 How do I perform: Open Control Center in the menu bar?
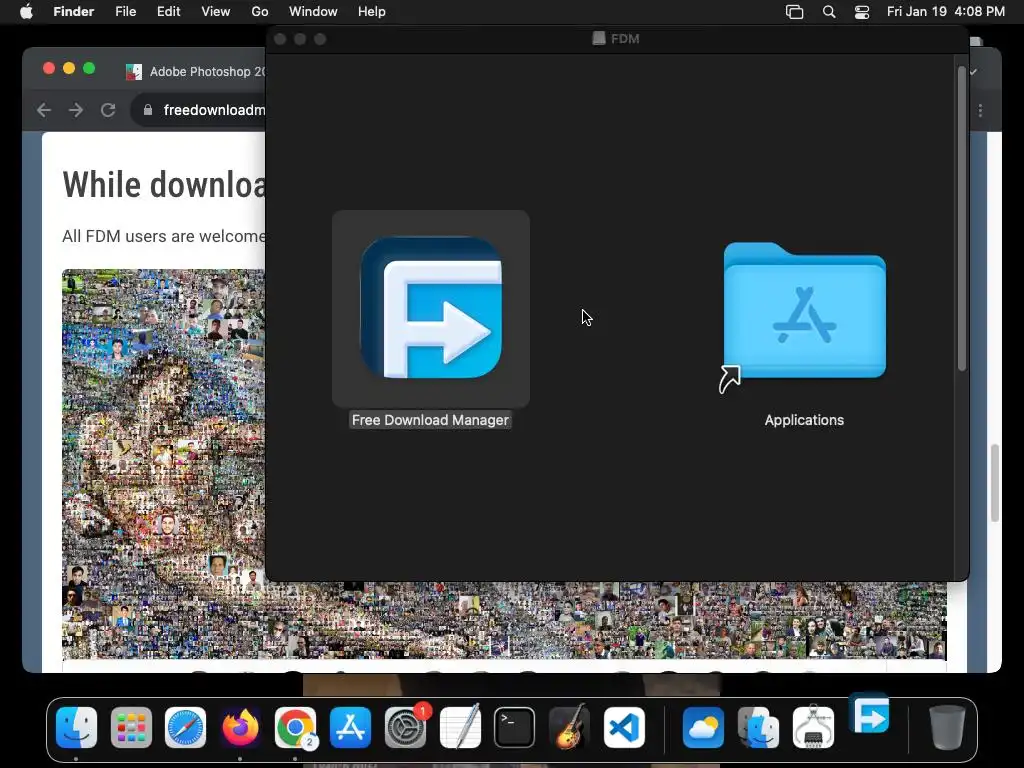tap(862, 12)
